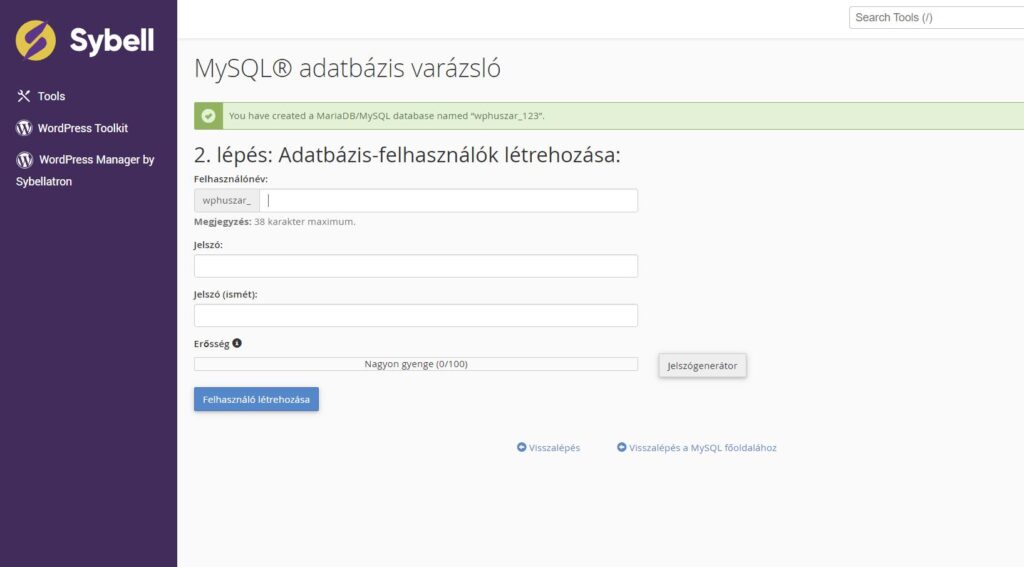Click the Visszalépés back arrow icon
The image size is (1024, 567).
tap(521, 447)
